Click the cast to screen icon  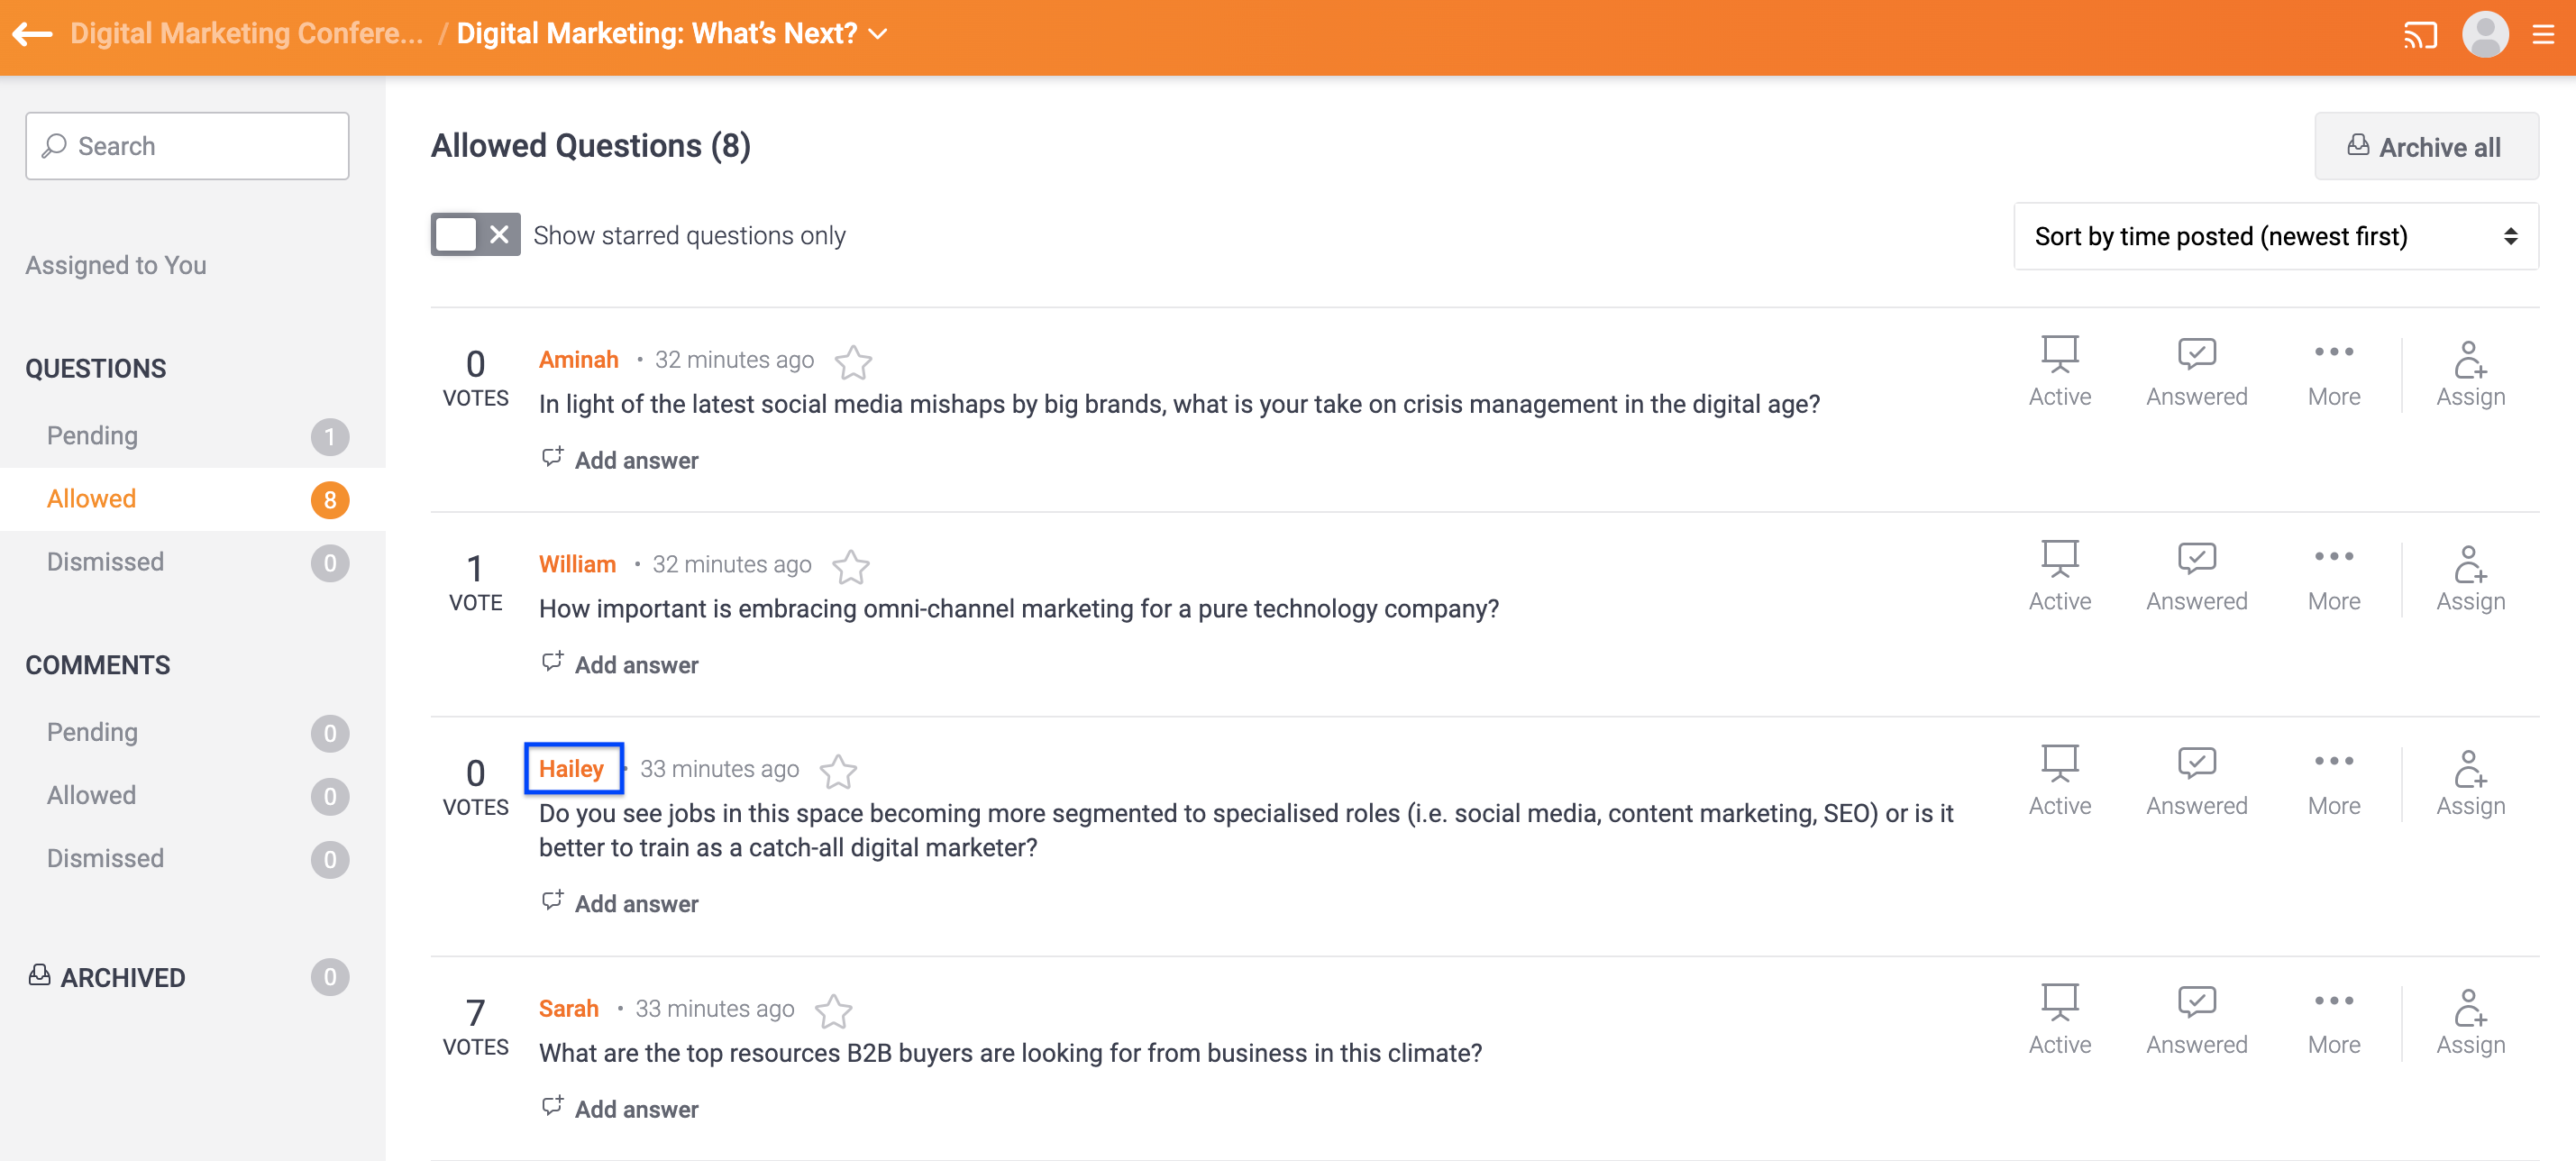click(2419, 36)
